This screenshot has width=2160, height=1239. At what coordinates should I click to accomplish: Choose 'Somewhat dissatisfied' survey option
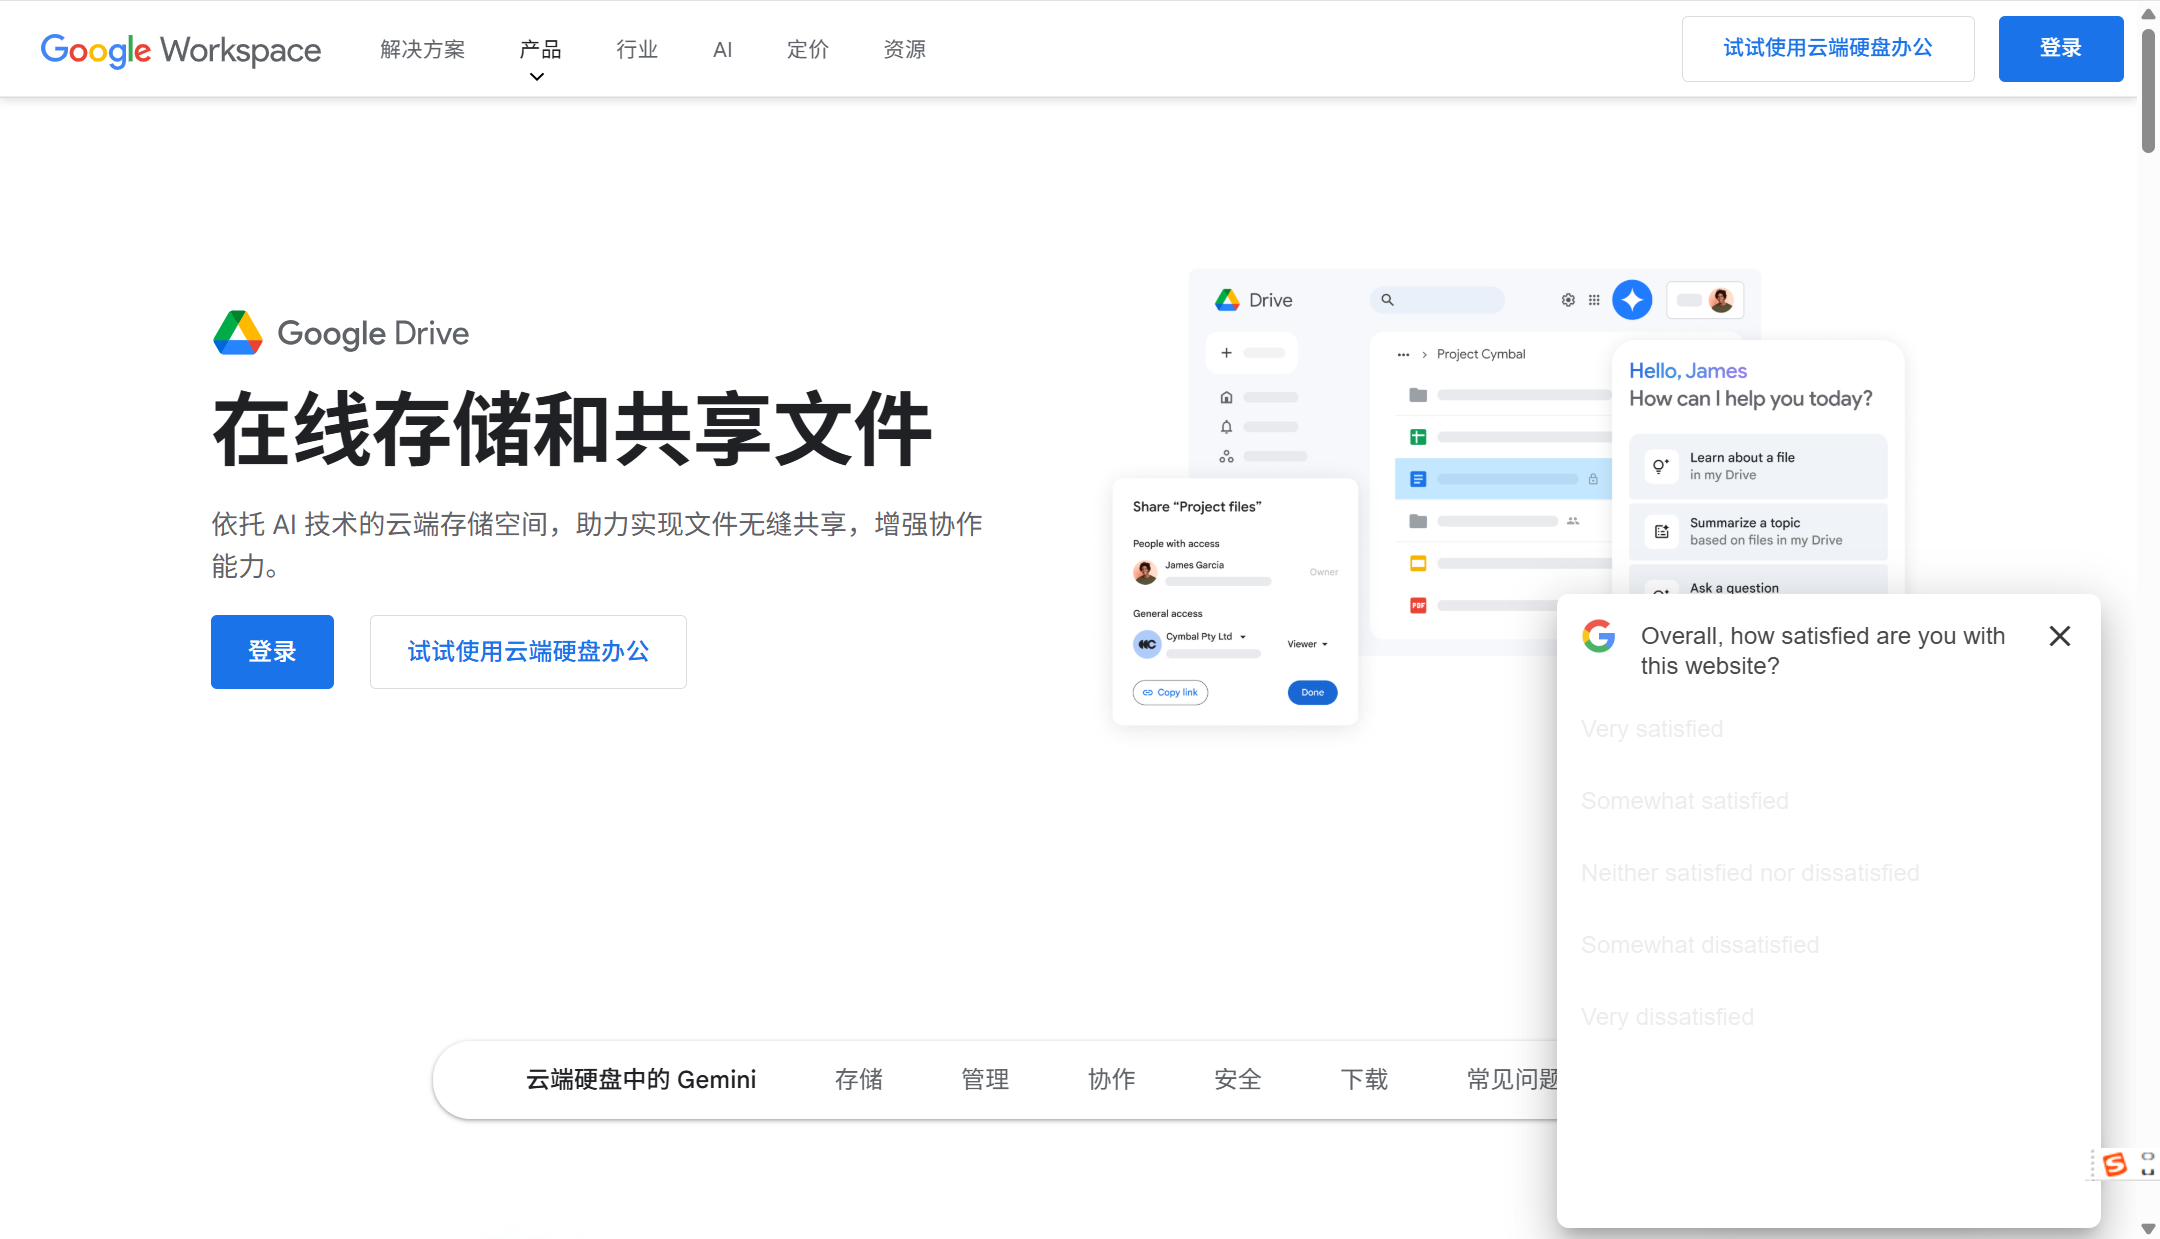click(x=1700, y=944)
